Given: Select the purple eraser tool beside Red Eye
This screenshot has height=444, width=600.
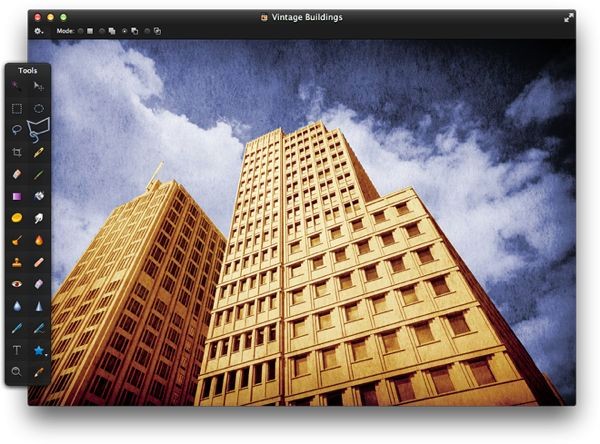Looking at the screenshot, I should pyautogui.click(x=39, y=284).
